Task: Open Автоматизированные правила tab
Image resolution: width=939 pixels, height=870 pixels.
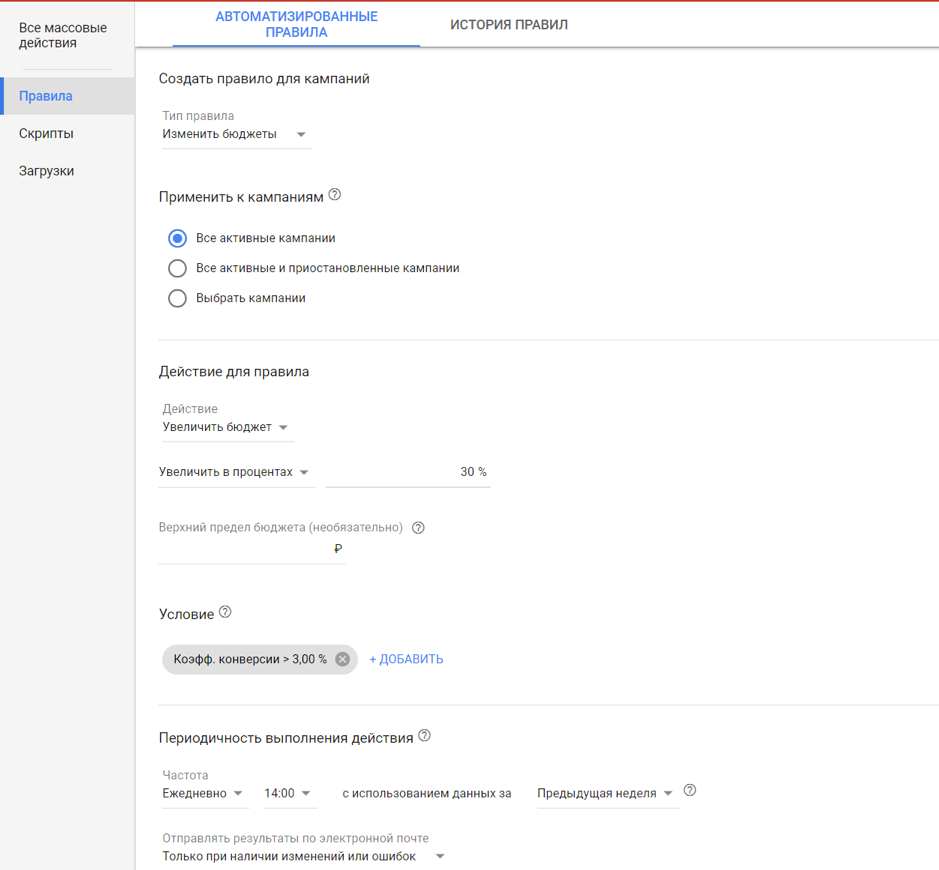Action: coord(296,24)
